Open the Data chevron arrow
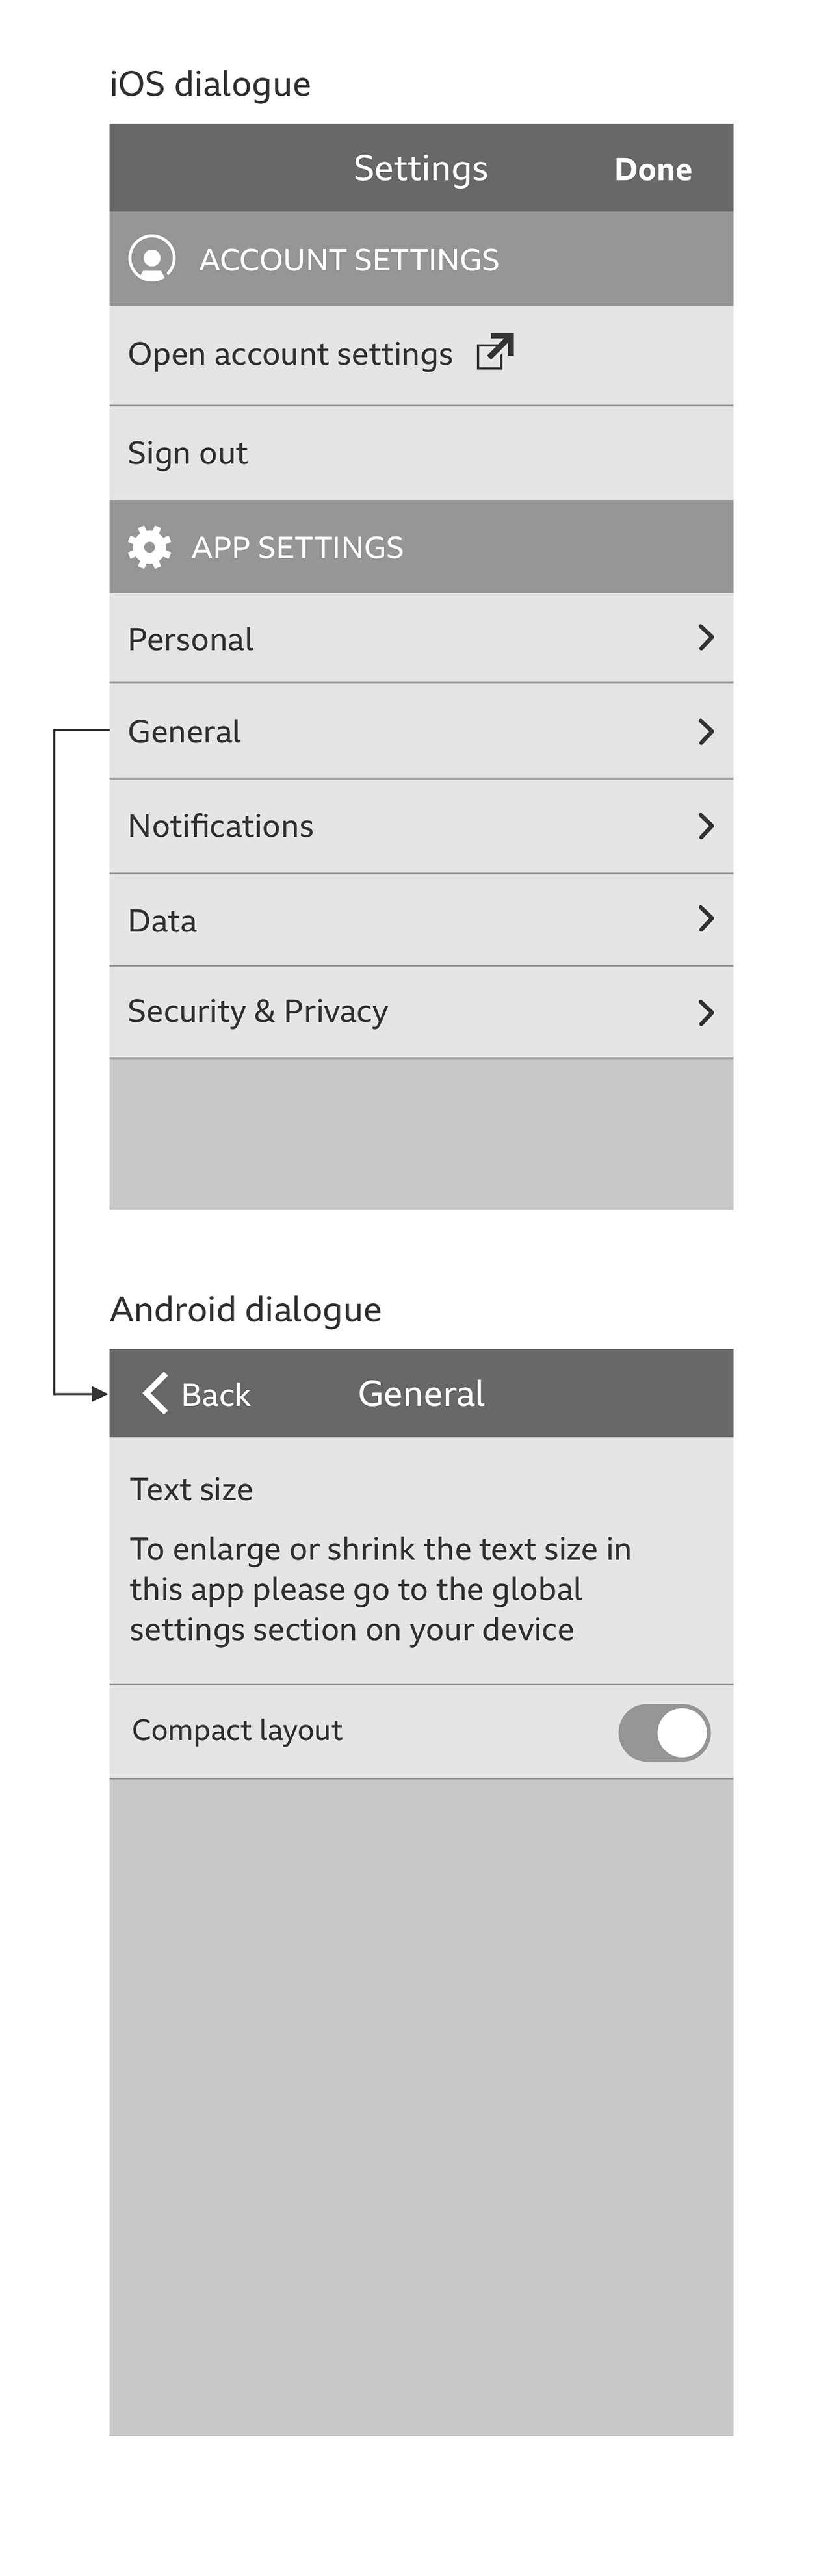Image resolution: width=832 pixels, height=2576 pixels. (706, 919)
